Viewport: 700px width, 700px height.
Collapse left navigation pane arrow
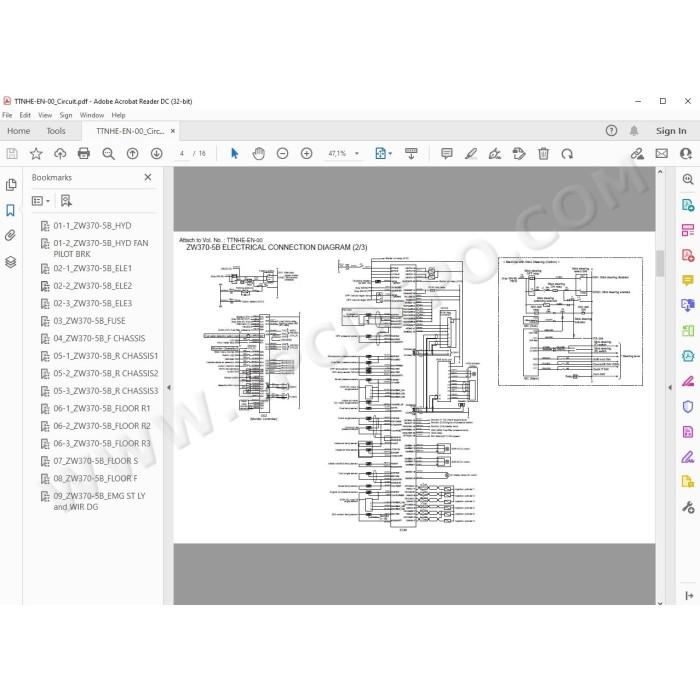(169, 388)
